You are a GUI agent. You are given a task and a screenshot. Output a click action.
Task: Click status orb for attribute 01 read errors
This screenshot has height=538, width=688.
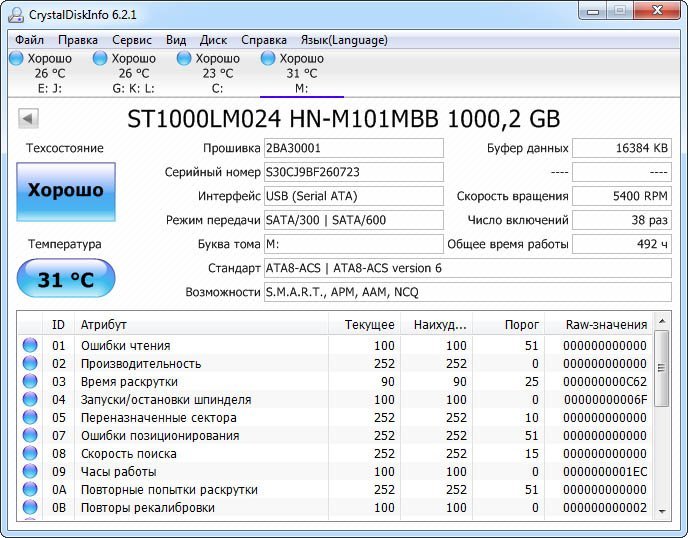(30, 346)
